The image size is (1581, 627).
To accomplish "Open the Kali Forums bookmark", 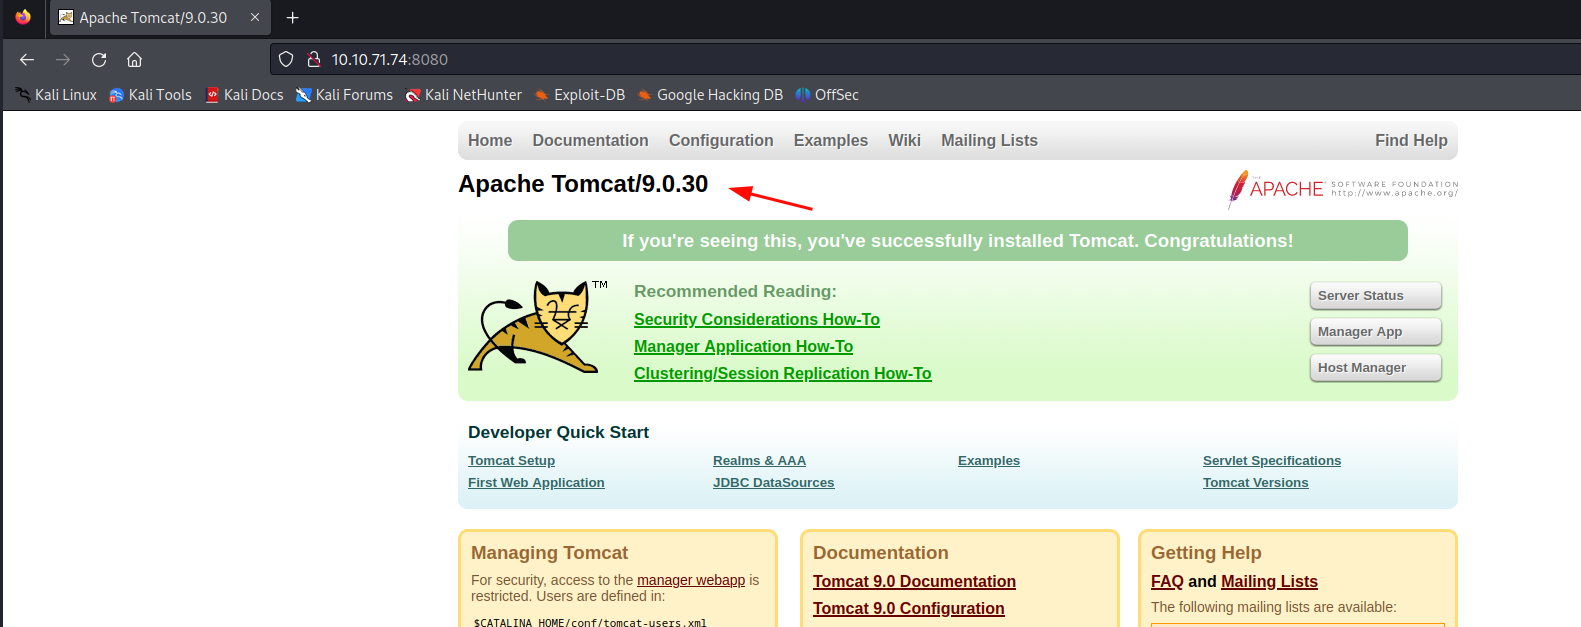I will 344,95.
